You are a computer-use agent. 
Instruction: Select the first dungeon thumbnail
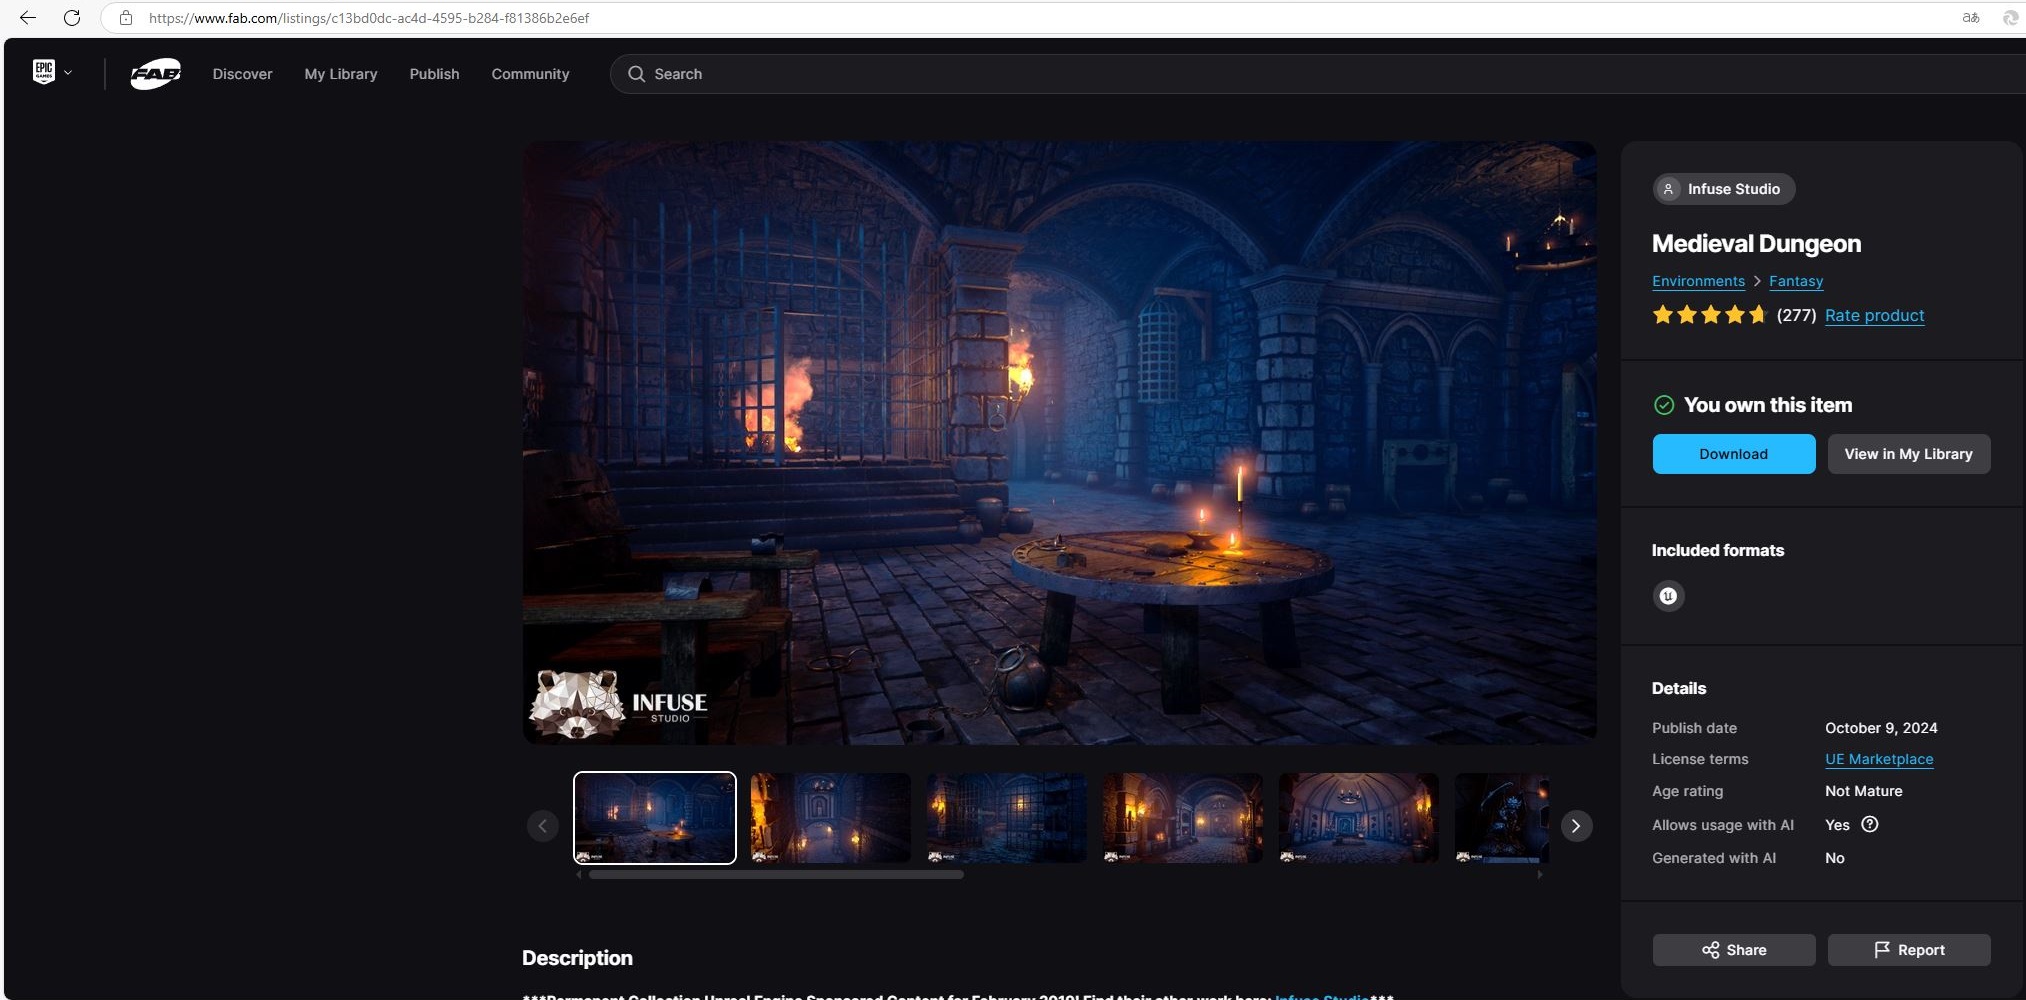click(x=655, y=818)
